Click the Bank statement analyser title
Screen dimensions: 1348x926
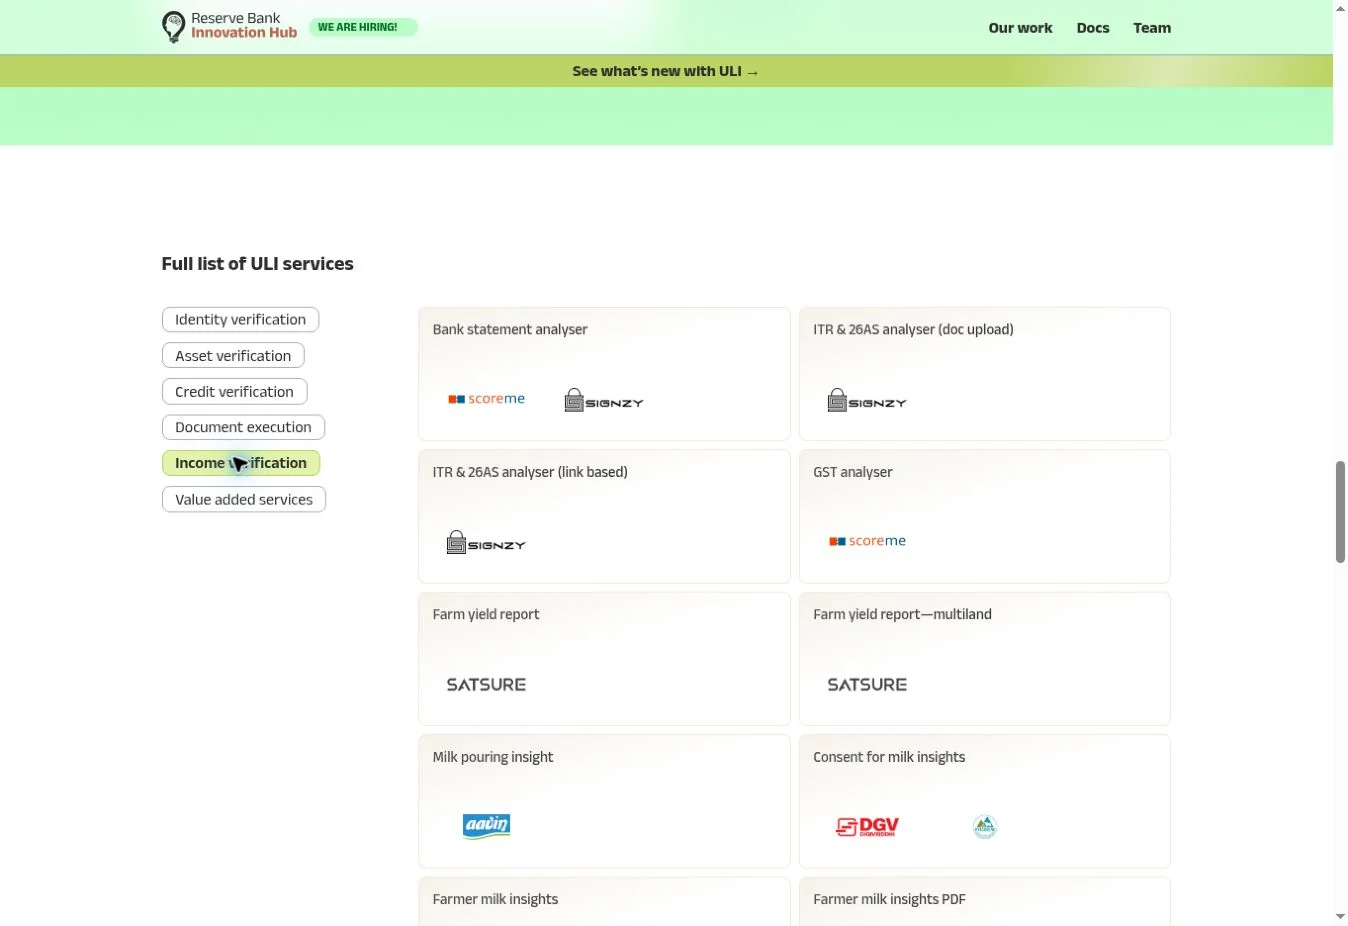tap(510, 329)
